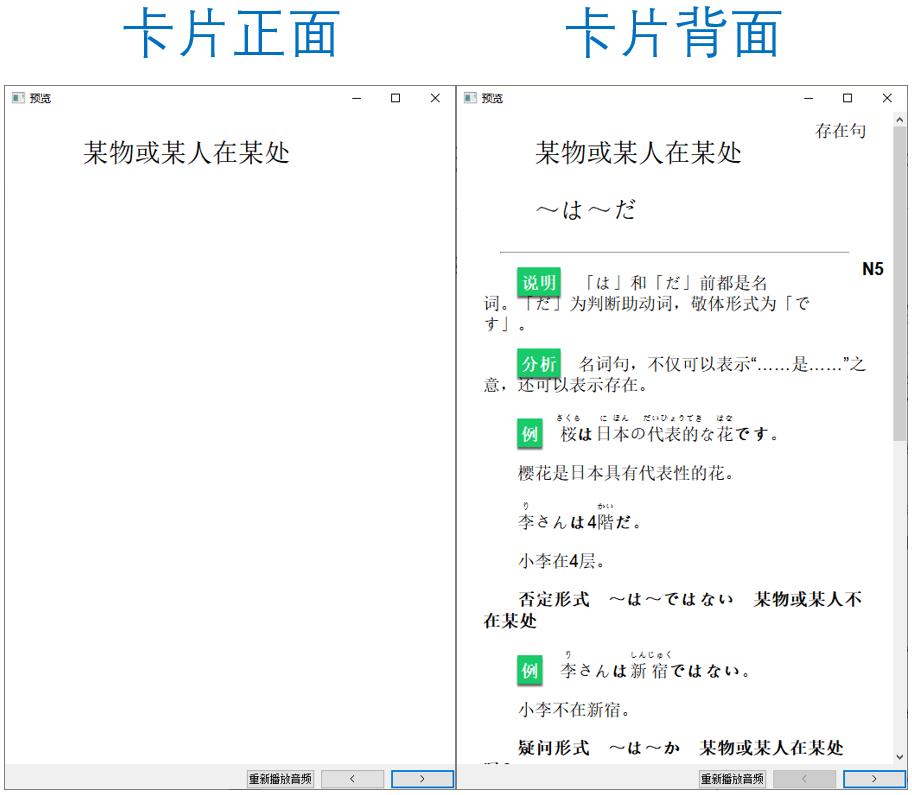
Task: Click the back card heading 某物或某人在某处
Action: click(638, 153)
